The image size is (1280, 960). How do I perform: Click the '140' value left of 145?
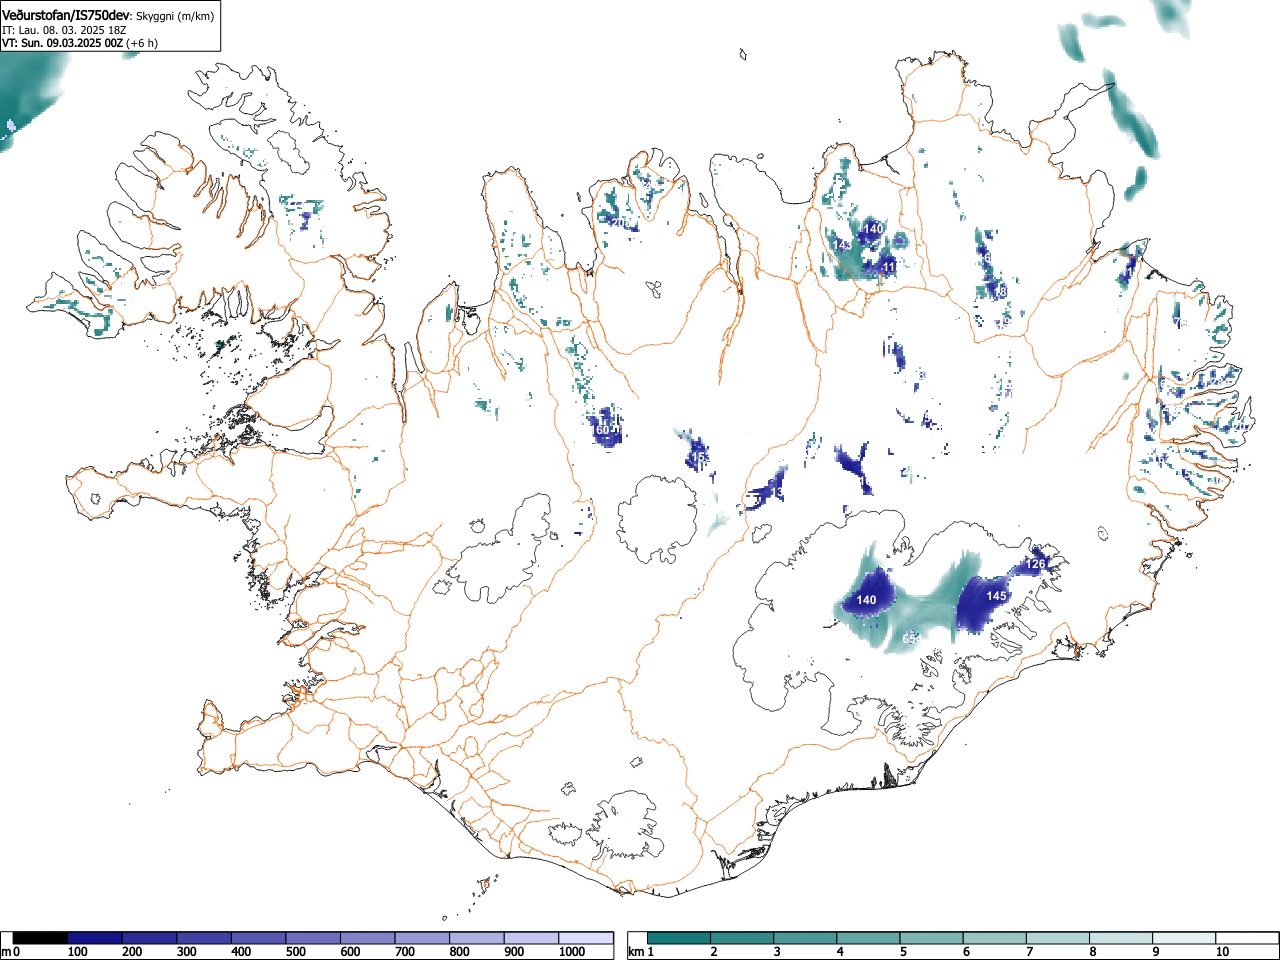tap(866, 600)
